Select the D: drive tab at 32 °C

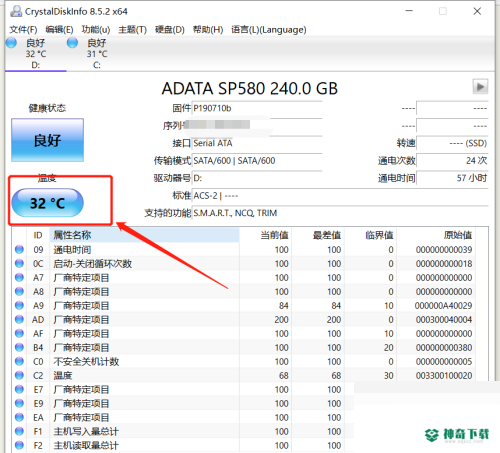(x=36, y=53)
